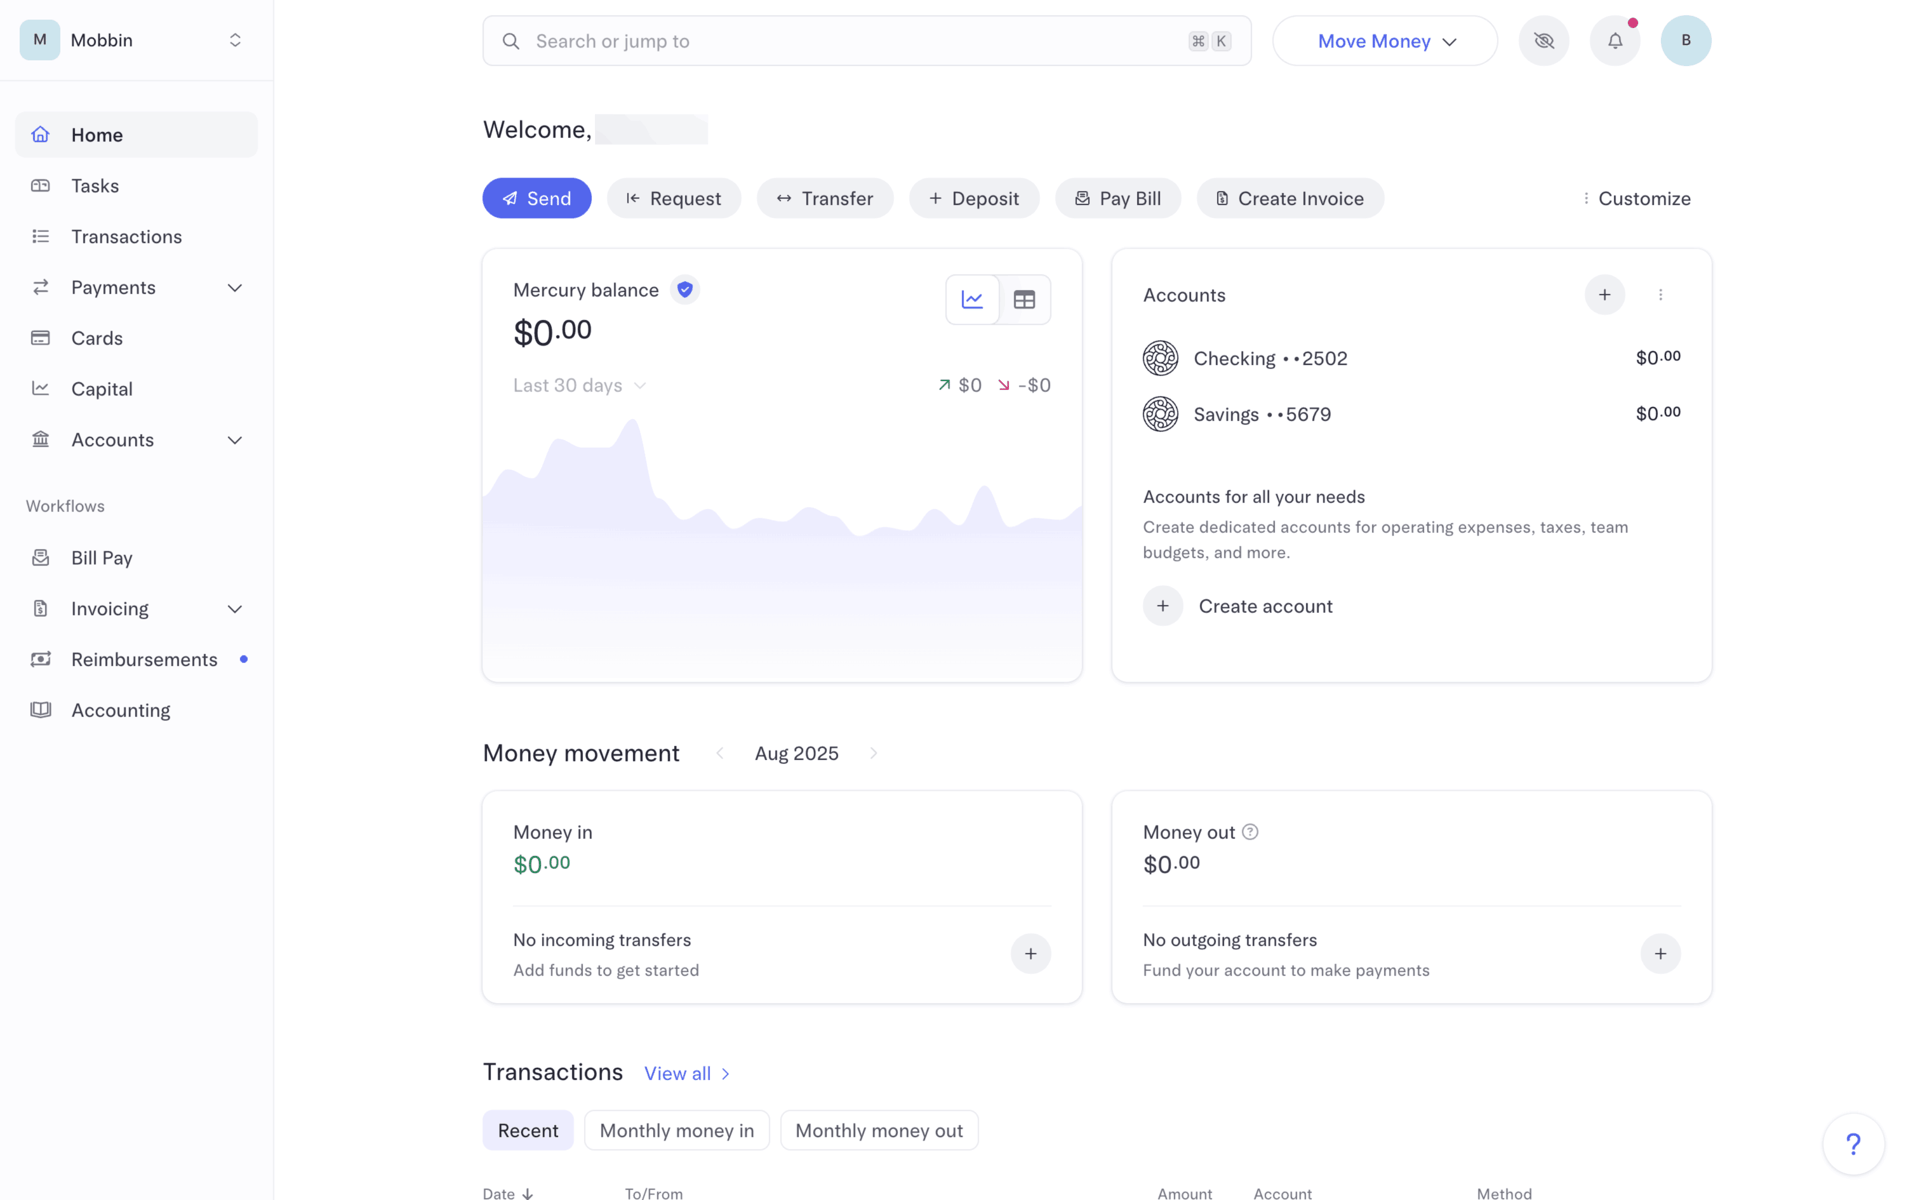
Task: Click plus to add outgoing transfer
Action: click(x=1660, y=954)
